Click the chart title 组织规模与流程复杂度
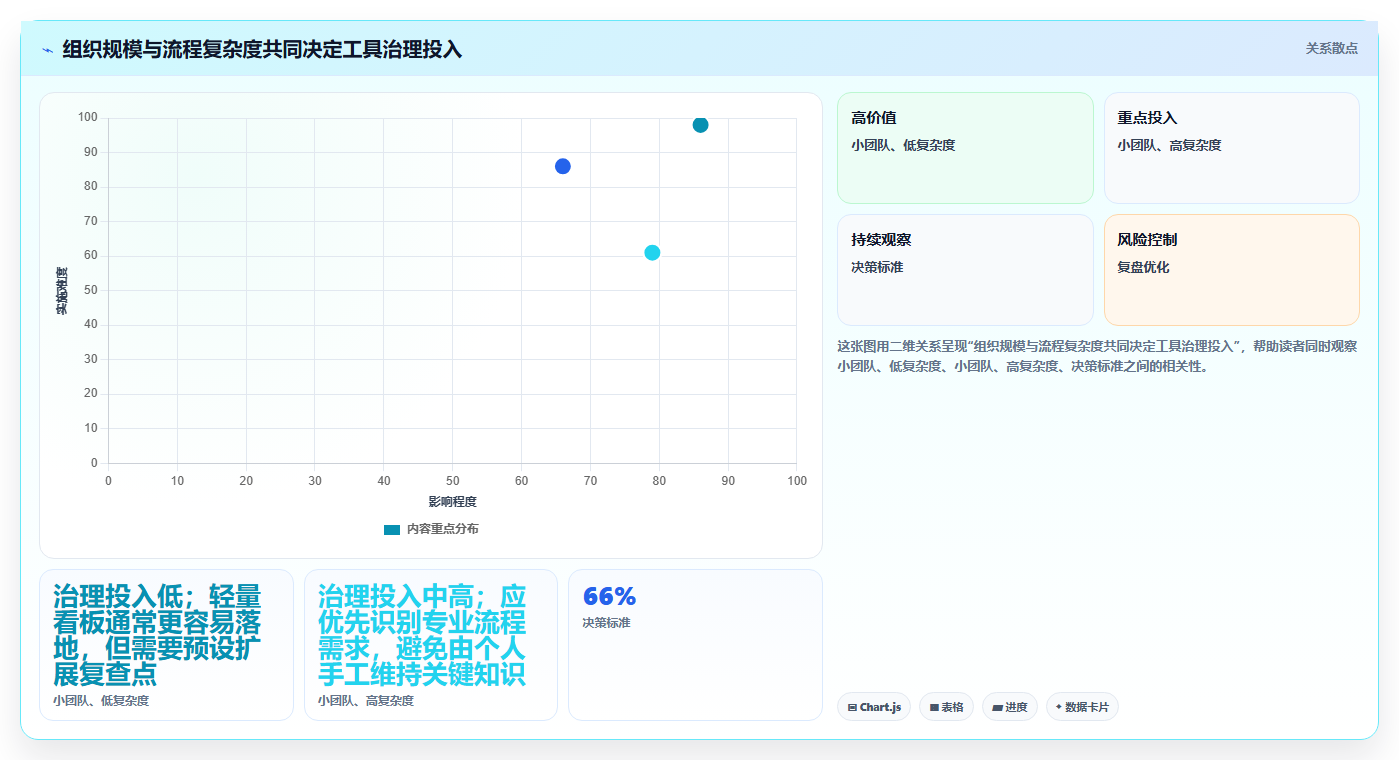Screen dimensions: 1399x760 pos(262,49)
